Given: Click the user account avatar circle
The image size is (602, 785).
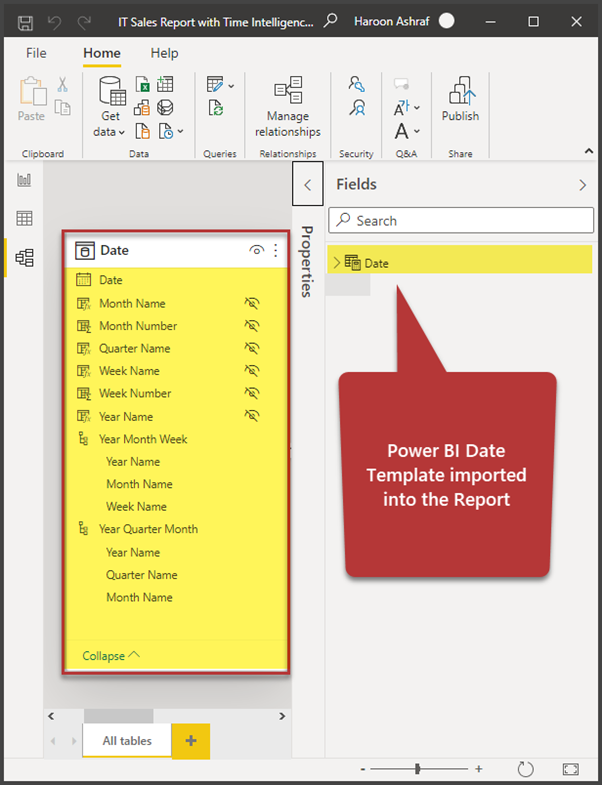Looking at the screenshot, I should [446, 21].
